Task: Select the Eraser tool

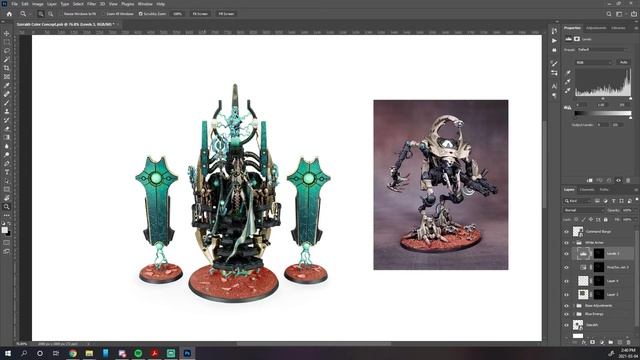Action: coord(7,129)
